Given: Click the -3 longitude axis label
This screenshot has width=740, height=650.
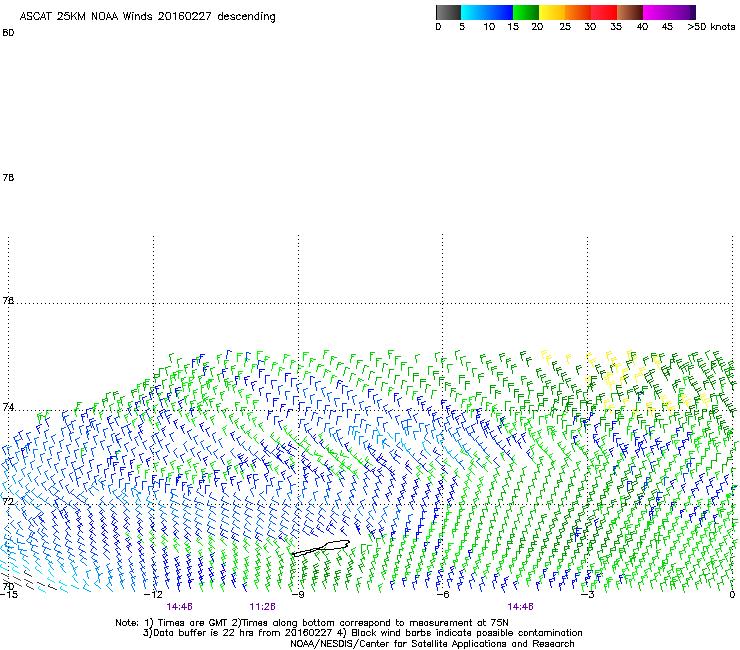Looking at the screenshot, I should coord(588,595).
